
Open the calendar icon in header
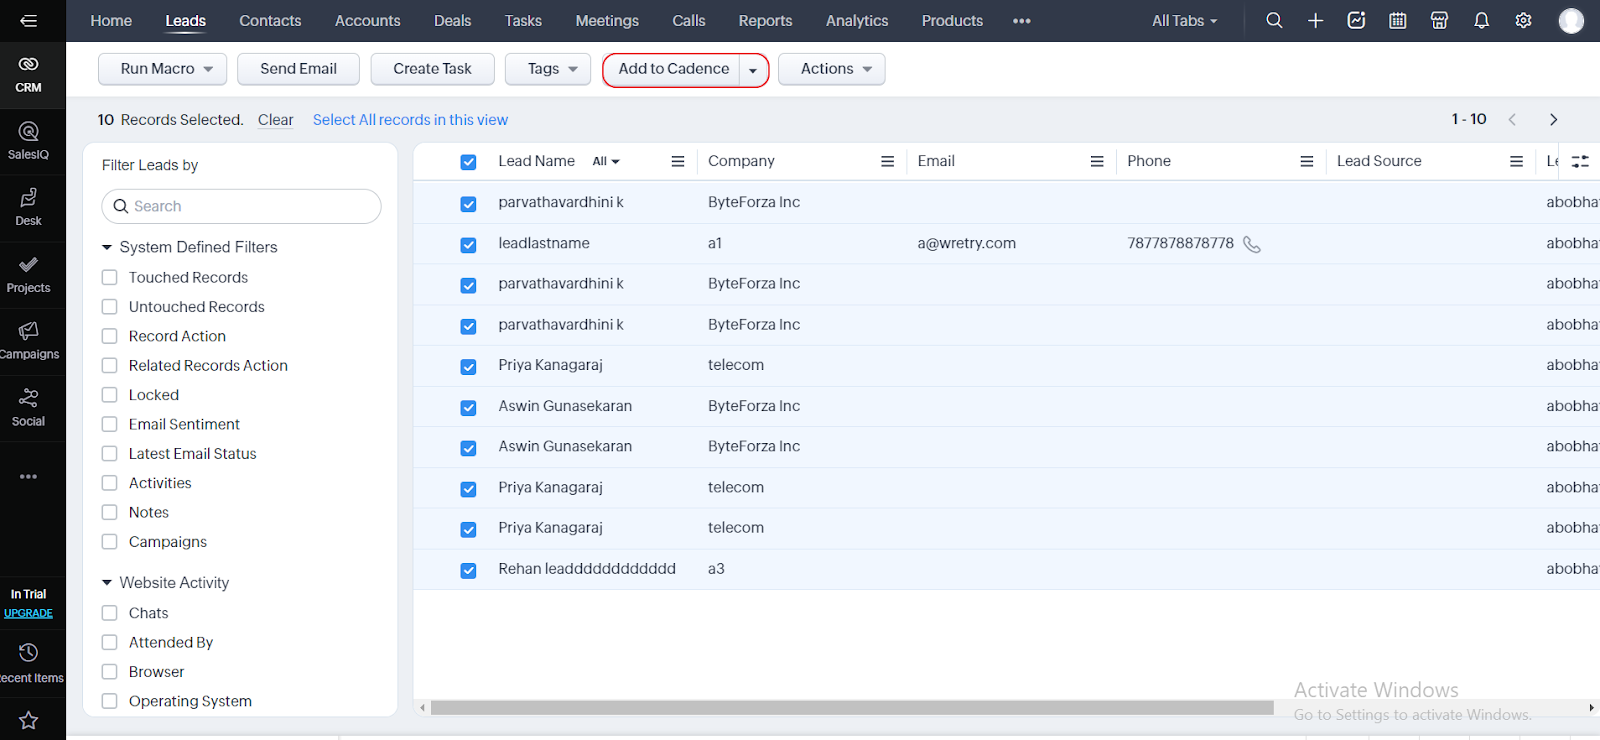point(1398,21)
